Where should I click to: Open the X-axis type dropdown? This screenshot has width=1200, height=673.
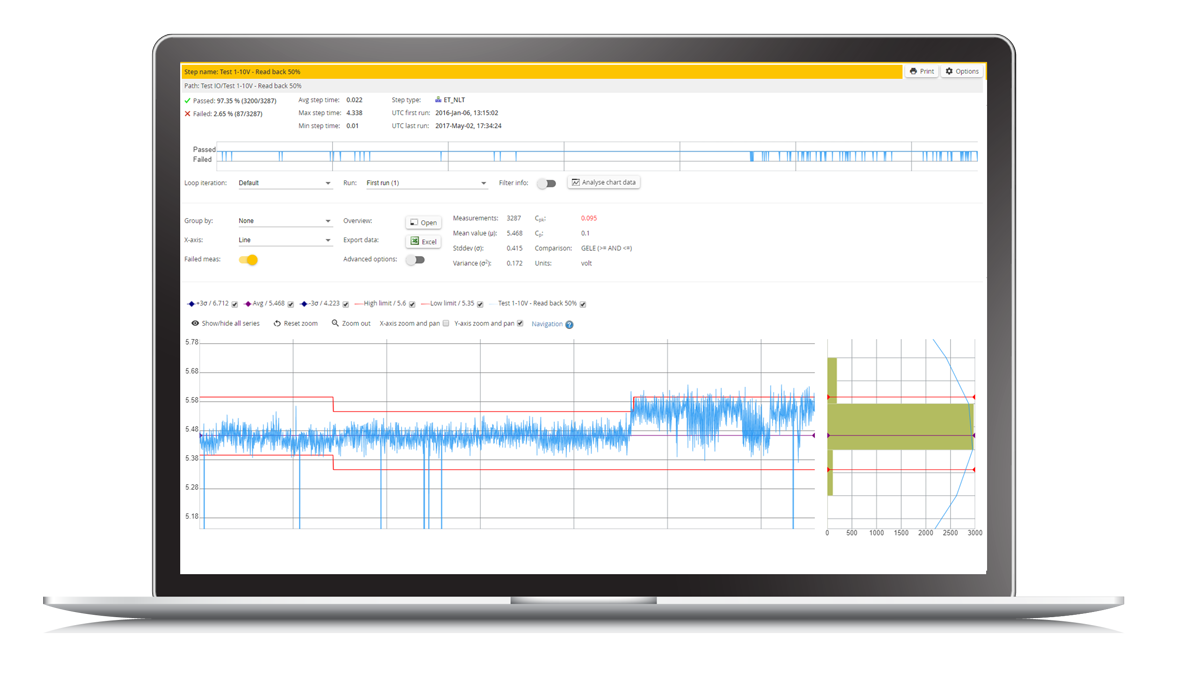tap(285, 241)
